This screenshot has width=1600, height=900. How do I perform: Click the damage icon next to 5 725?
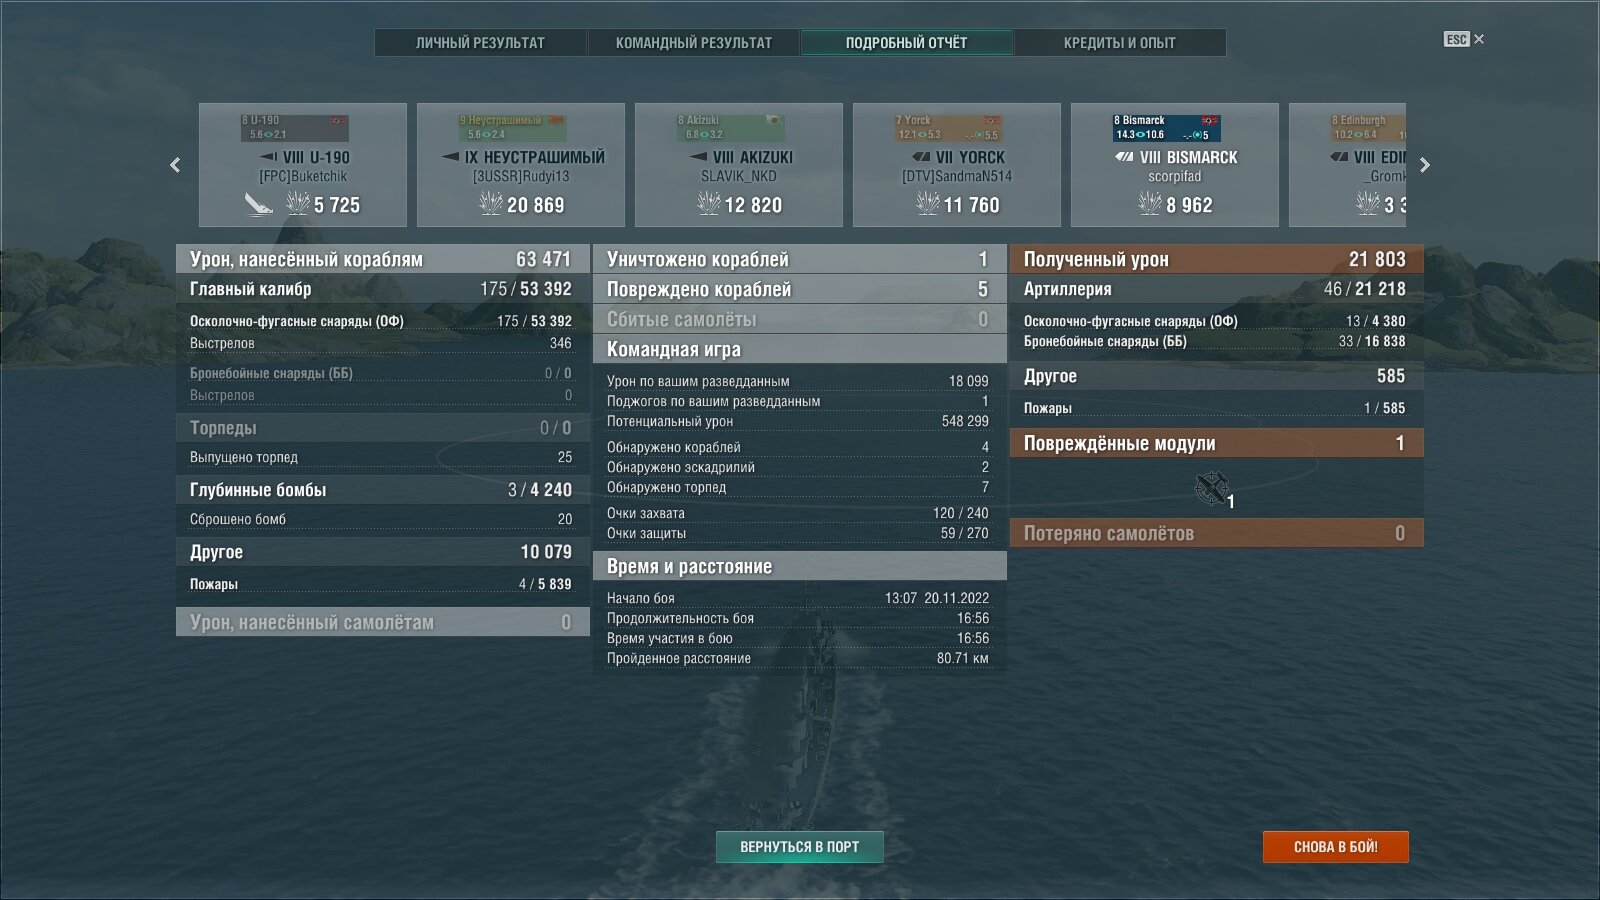pyautogui.click(x=298, y=204)
